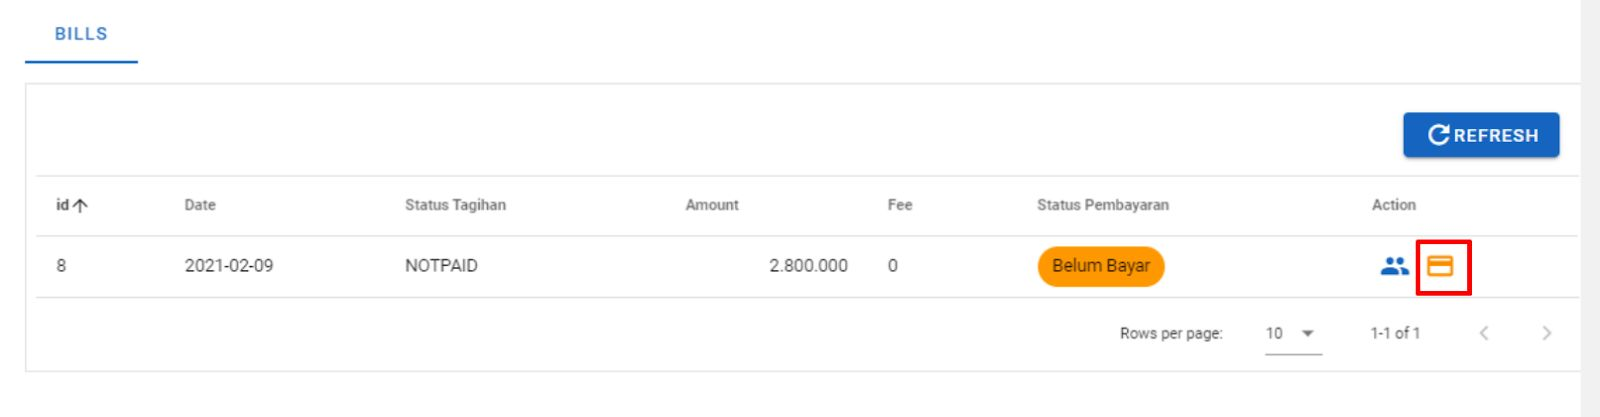1600x417 pixels.
Task: Click the payment card icon in Action column
Action: click(1440, 266)
